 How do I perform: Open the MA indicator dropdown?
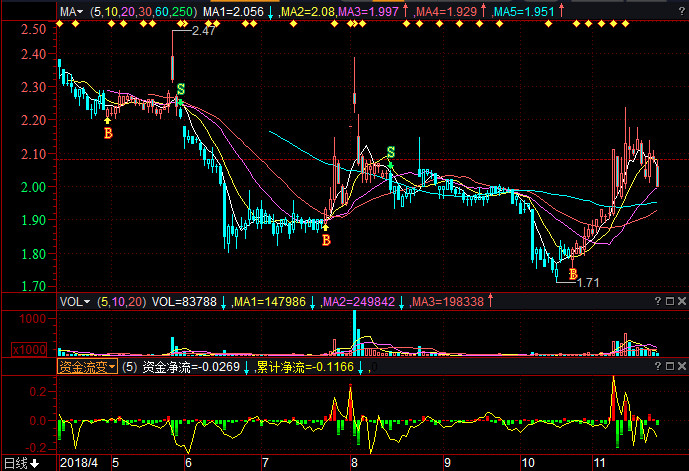72,12
